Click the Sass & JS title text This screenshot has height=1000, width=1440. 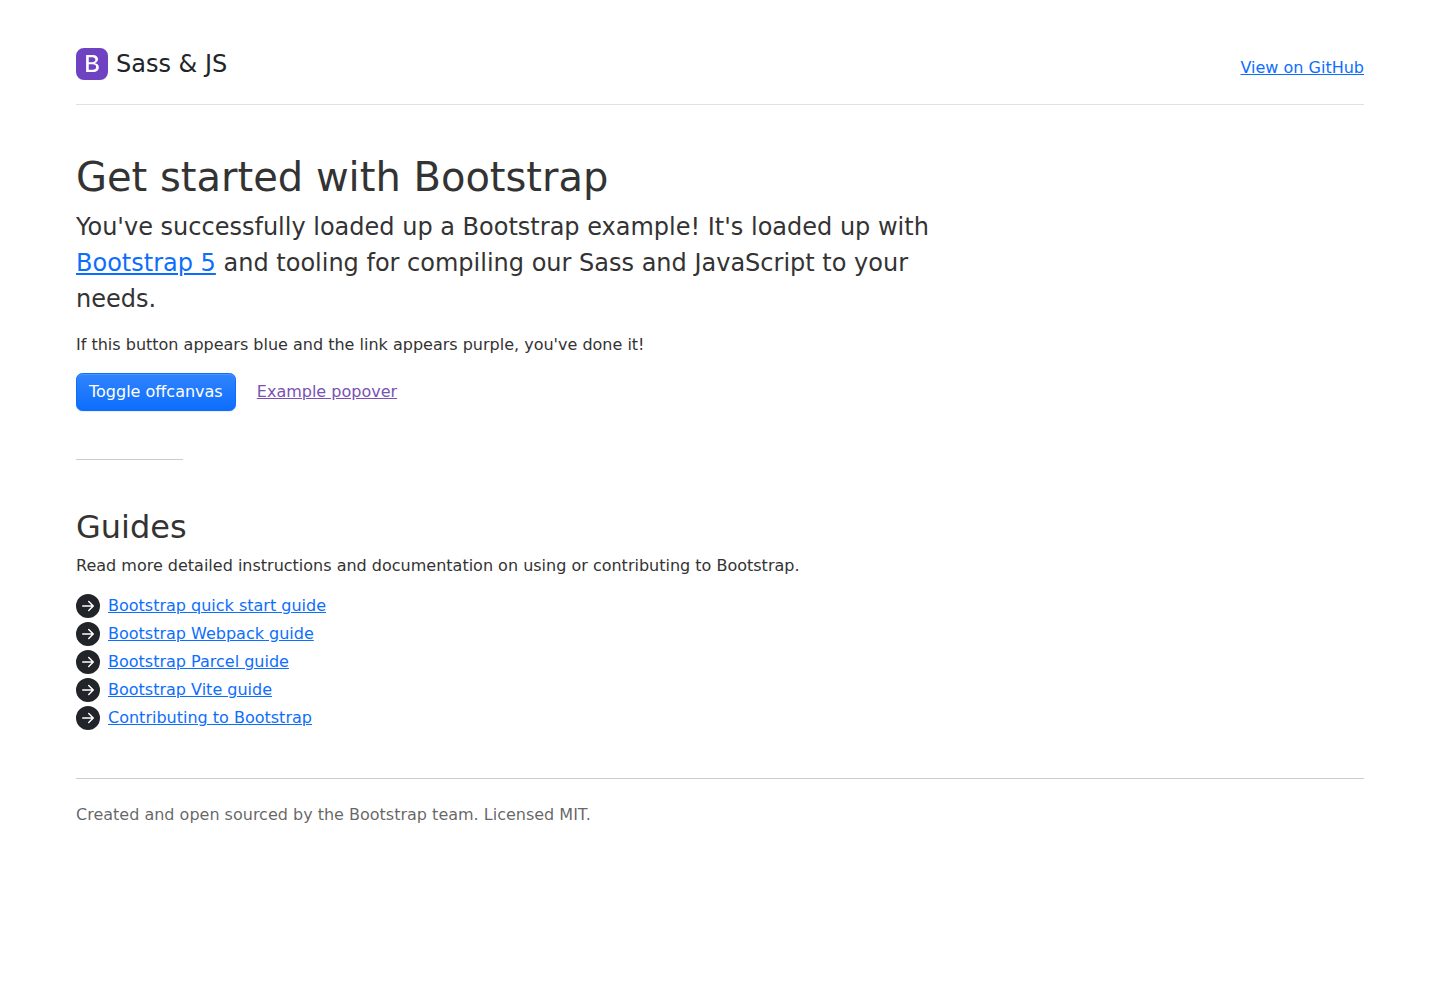(171, 64)
